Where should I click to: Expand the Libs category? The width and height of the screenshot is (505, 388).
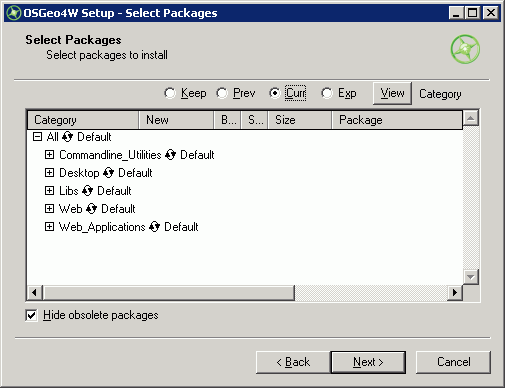tap(49, 191)
